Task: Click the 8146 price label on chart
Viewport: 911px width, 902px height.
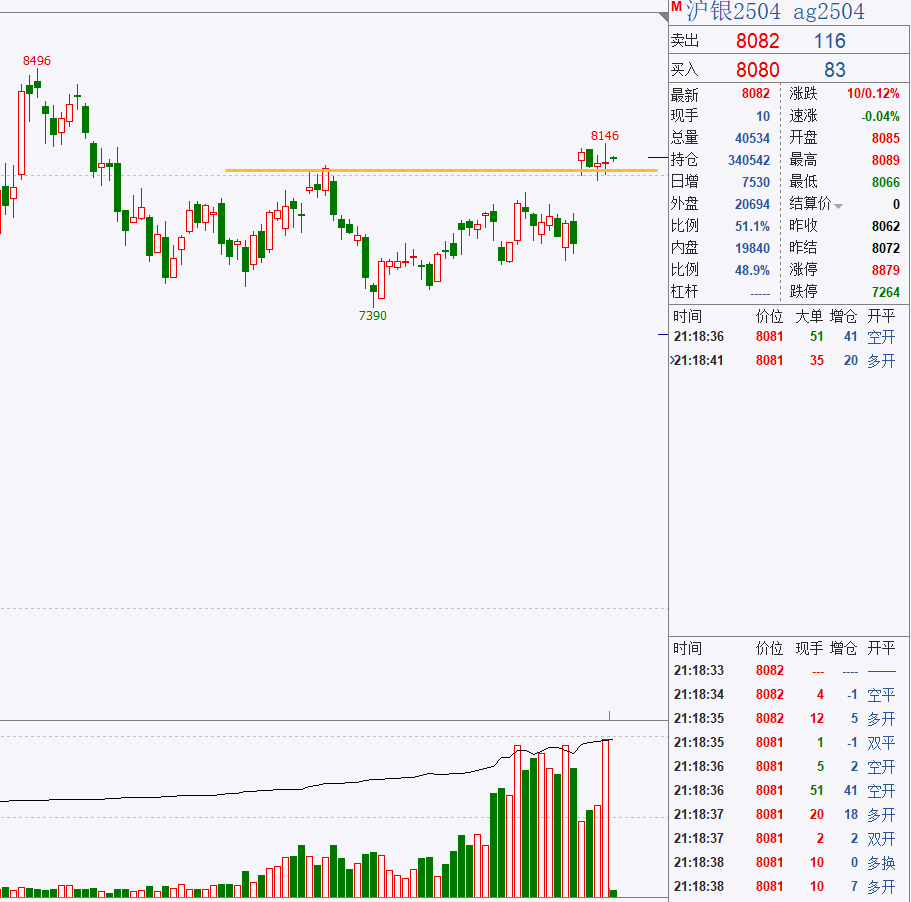Action: [x=604, y=136]
